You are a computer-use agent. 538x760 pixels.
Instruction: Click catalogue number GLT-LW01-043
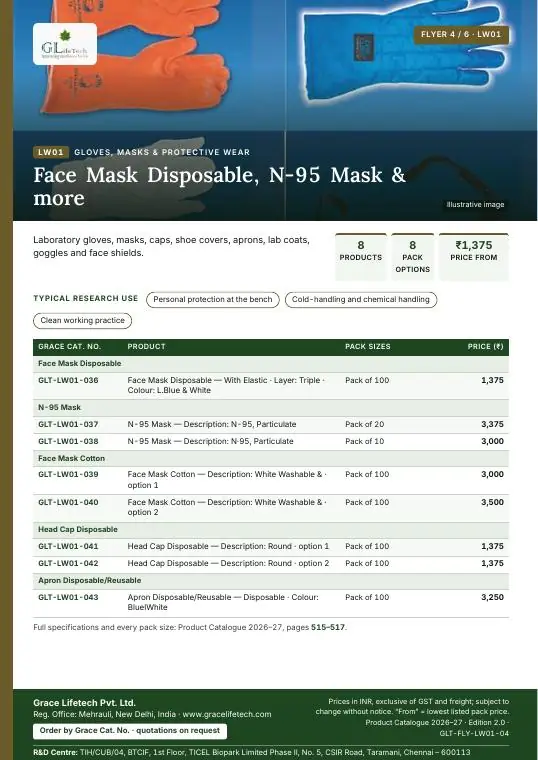click(x=68, y=598)
